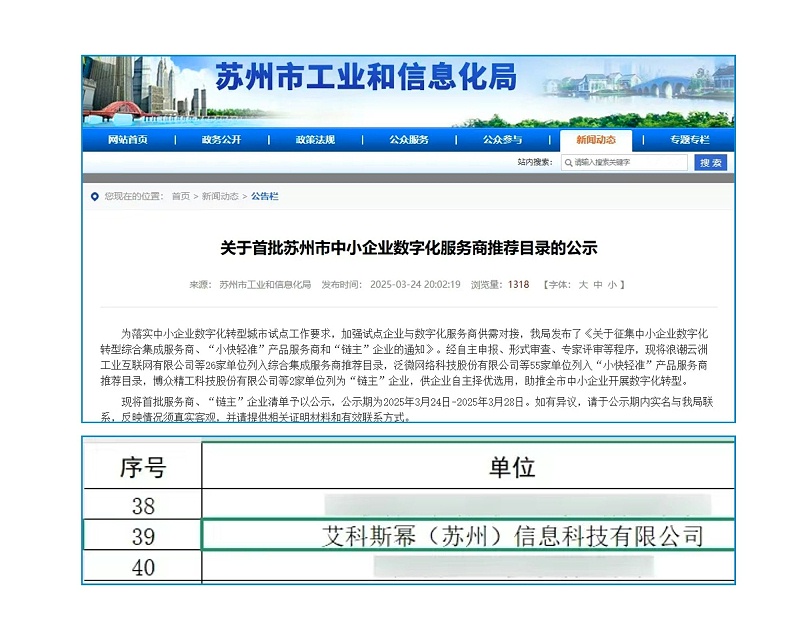Click the site title 苏州市工业和信息化局
Image resolution: width=800 pixels, height=640 pixels.
(x=366, y=77)
